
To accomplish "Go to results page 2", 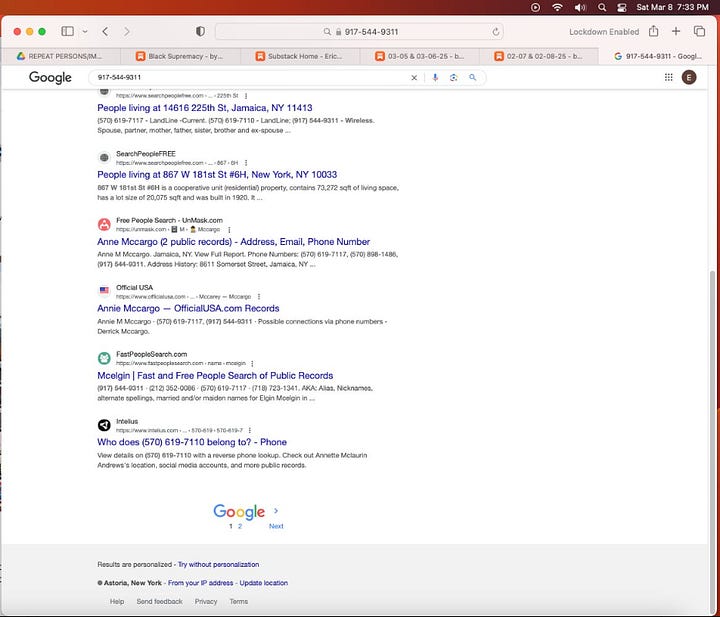I will pyautogui.click(x=240, y=526).
